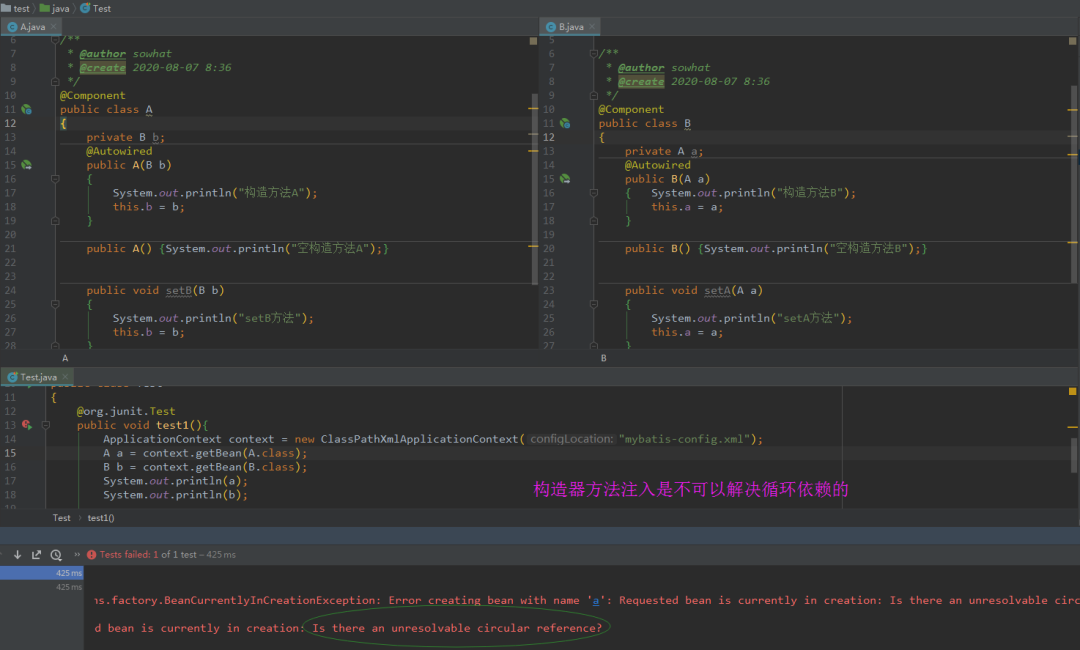The width and height of the screenshot is (1080, 650).
Task: Click inspection indicator in B.java editor corner
Action: (1072, 41)
